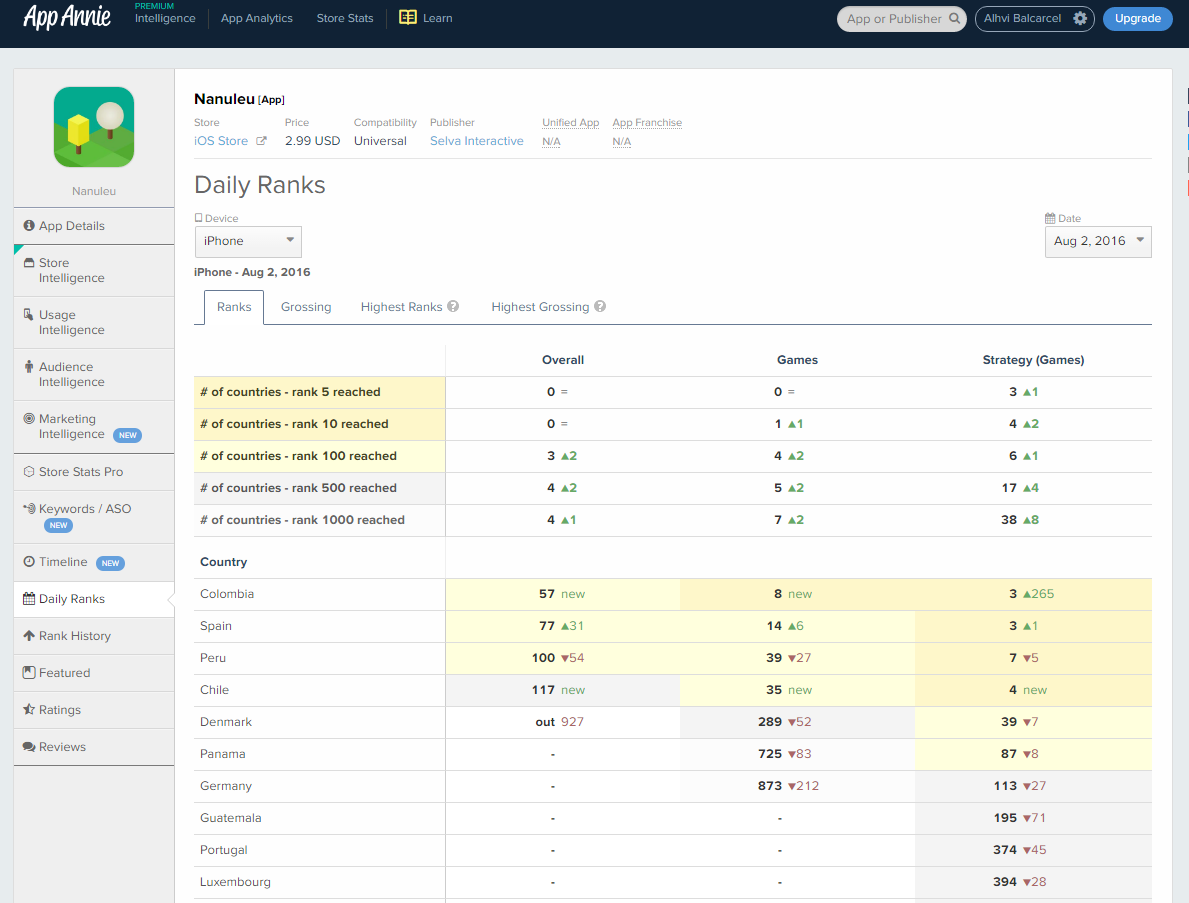Click the Strategy (Games) column header
1189x903 pixels.
click(x=1034, y=360)
